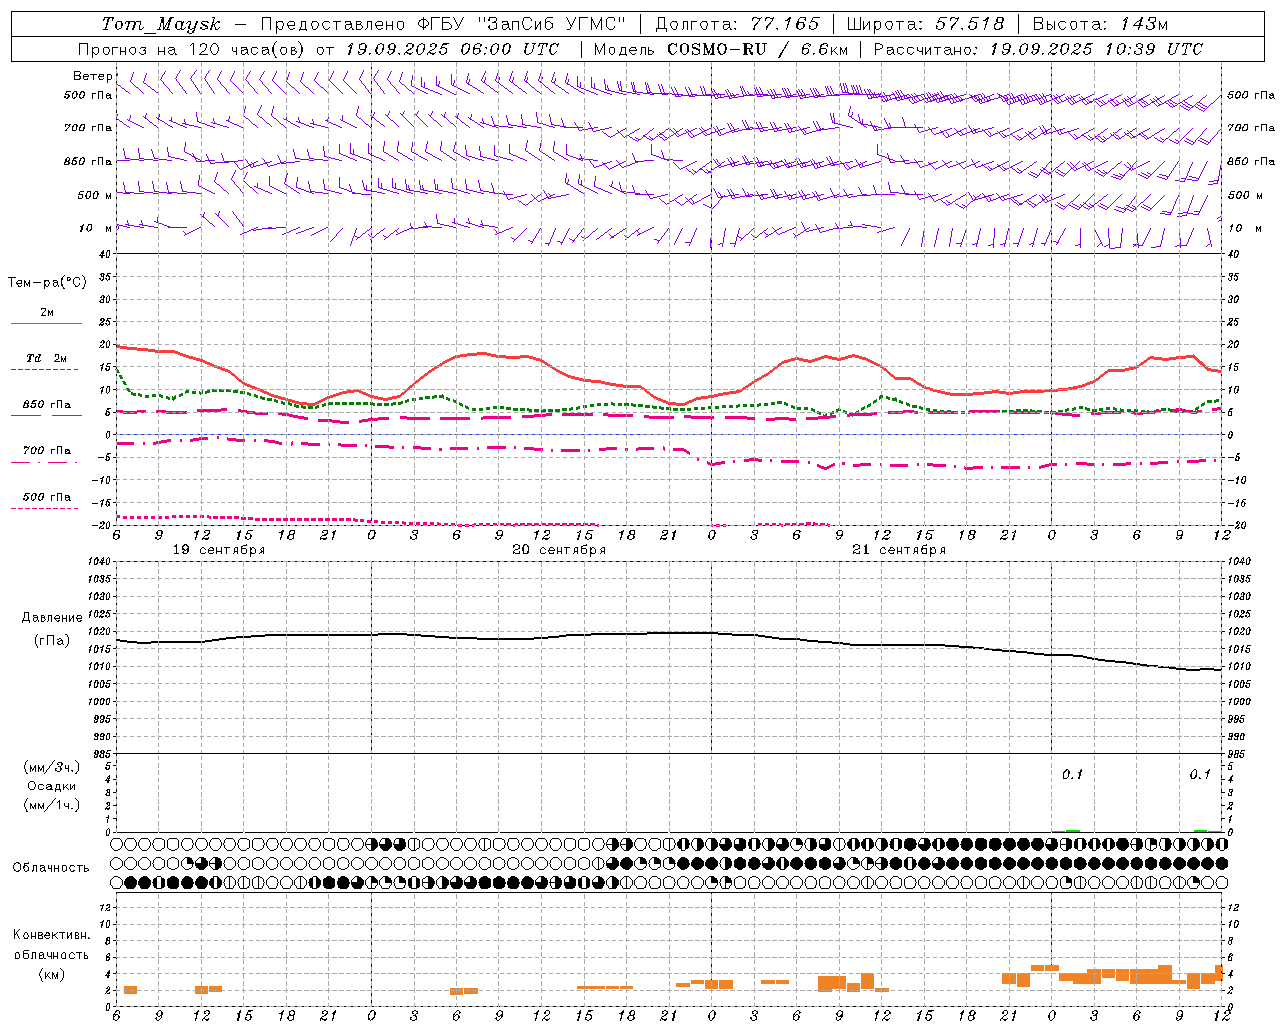Click the Осадки precipitation label
Viewport: 1280px width, 1024px height.
pyautogui.click(x=52, y=786)
